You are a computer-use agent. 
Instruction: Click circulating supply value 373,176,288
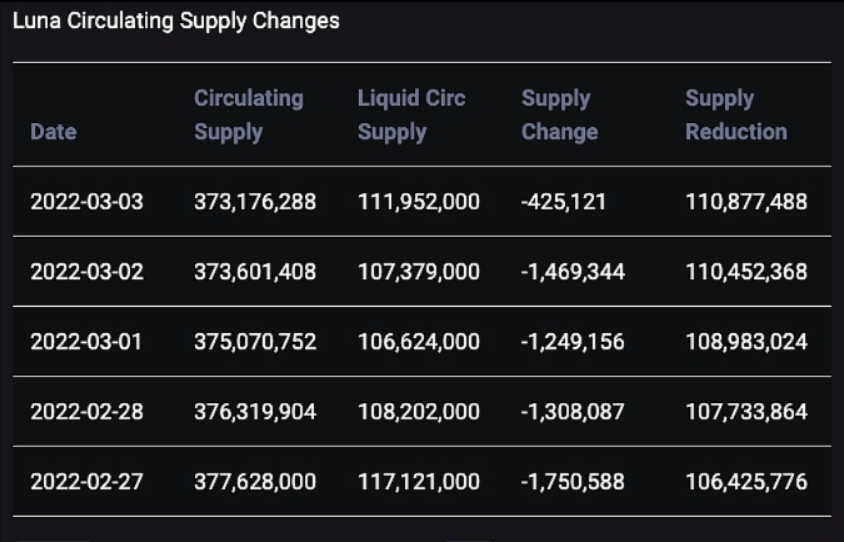pos(255,202)
